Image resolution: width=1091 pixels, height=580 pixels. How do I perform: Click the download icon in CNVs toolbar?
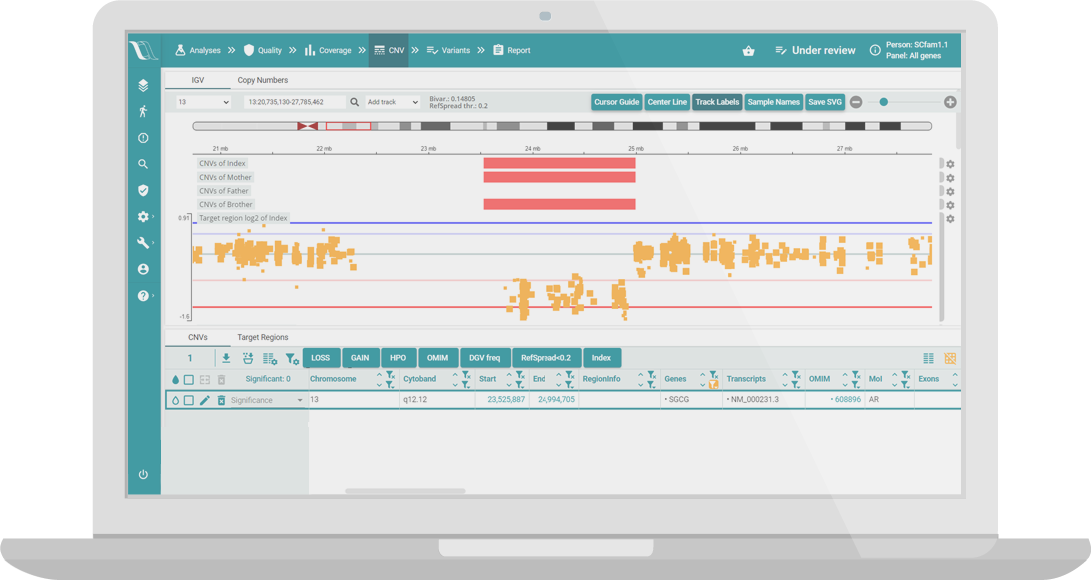coord(226,358)
